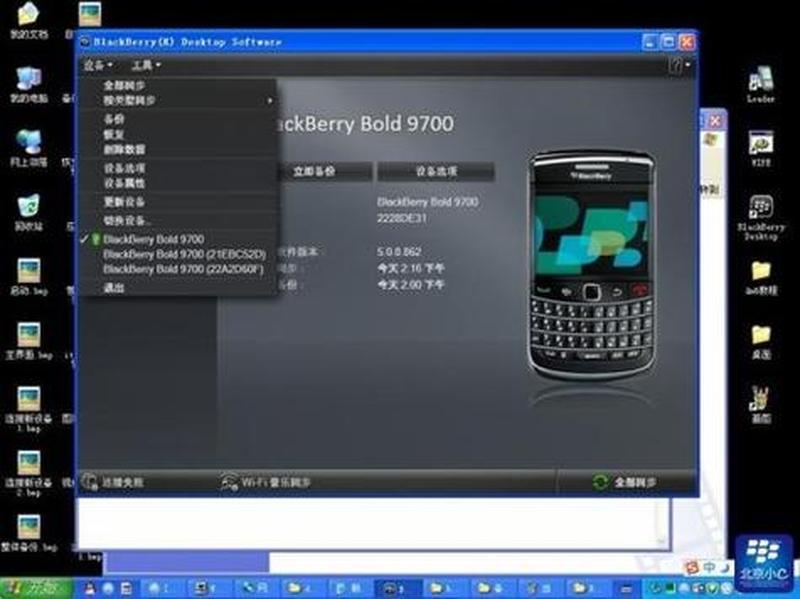This screenshot has height=599, width=800.
Task: Click the BlackBerry Bold 9700 heading
Action: pos(363,124)
